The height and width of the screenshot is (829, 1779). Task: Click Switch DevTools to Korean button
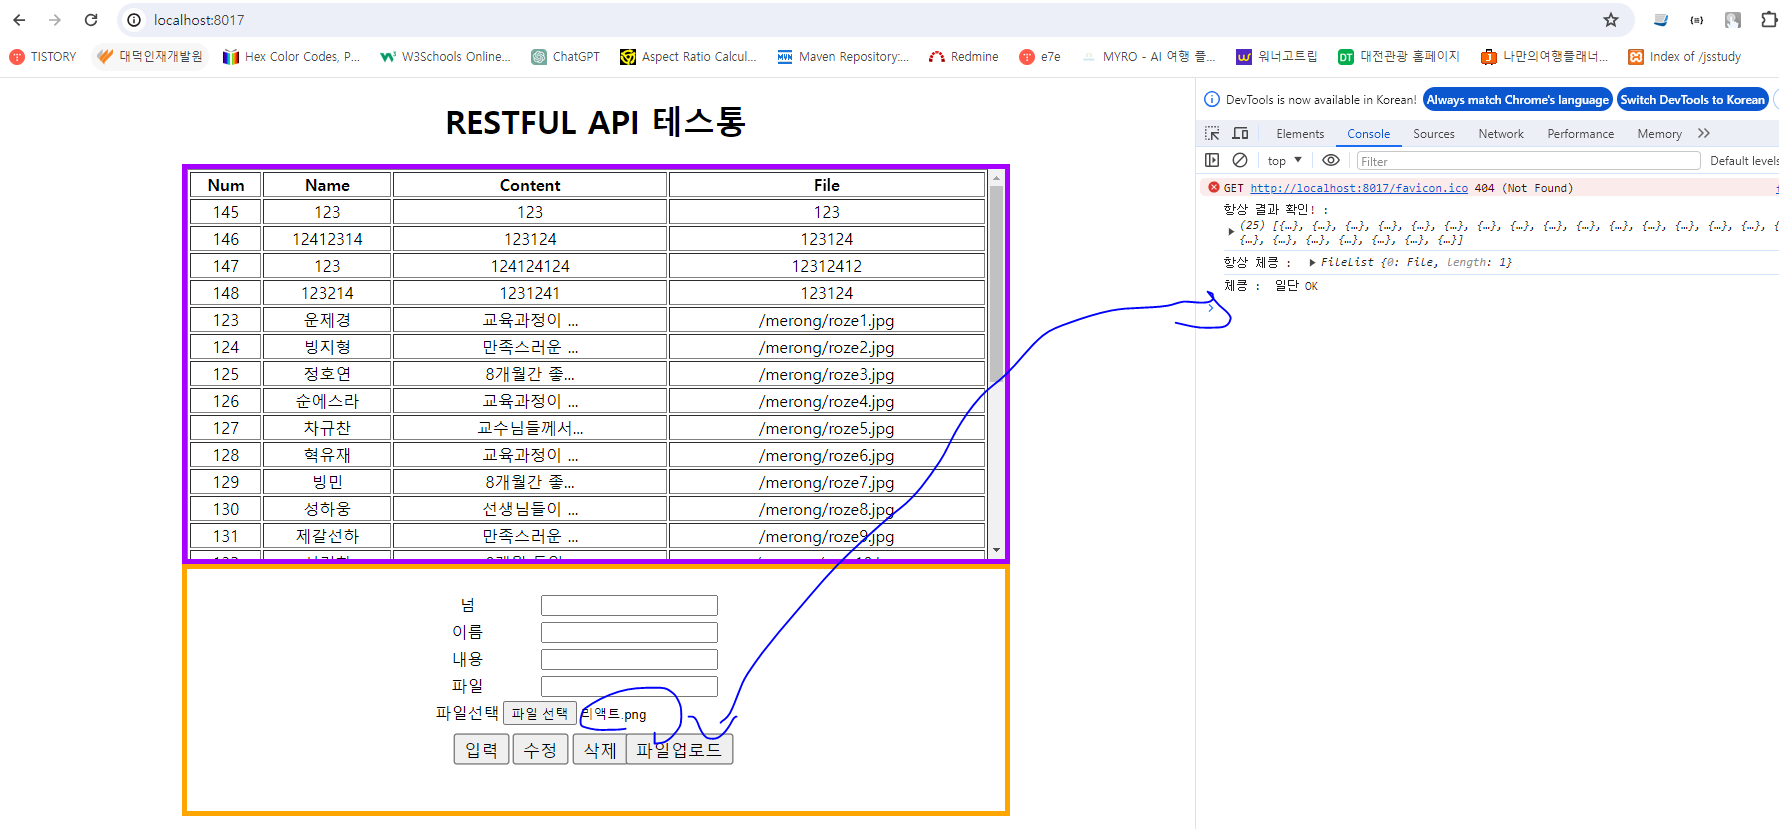tap(1692, 100)
